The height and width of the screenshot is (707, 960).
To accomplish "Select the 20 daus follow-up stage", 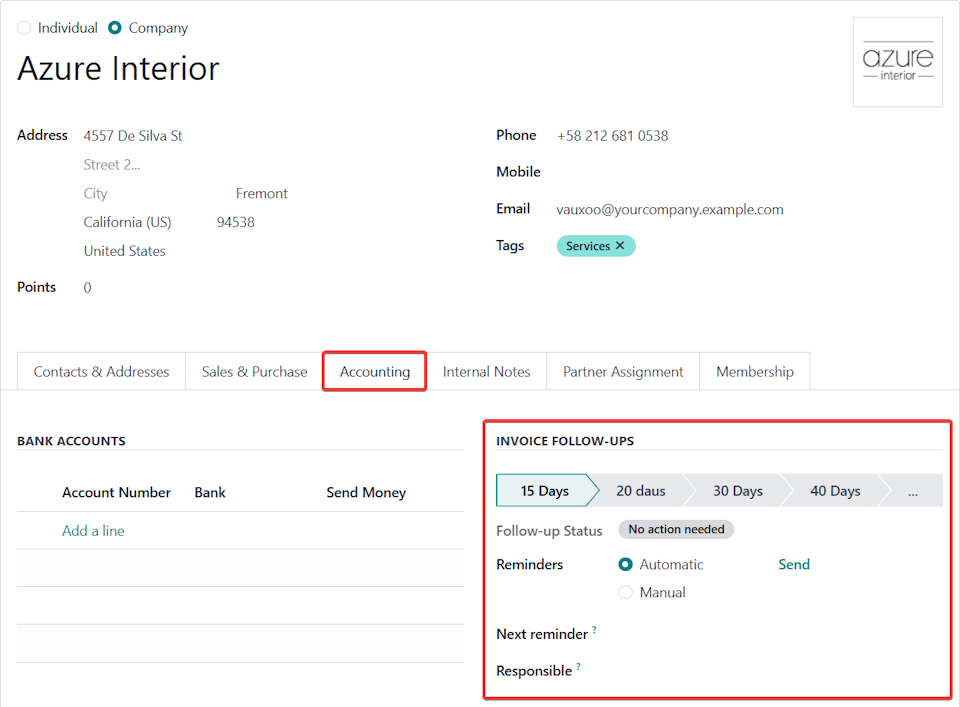I will [640, 491].
